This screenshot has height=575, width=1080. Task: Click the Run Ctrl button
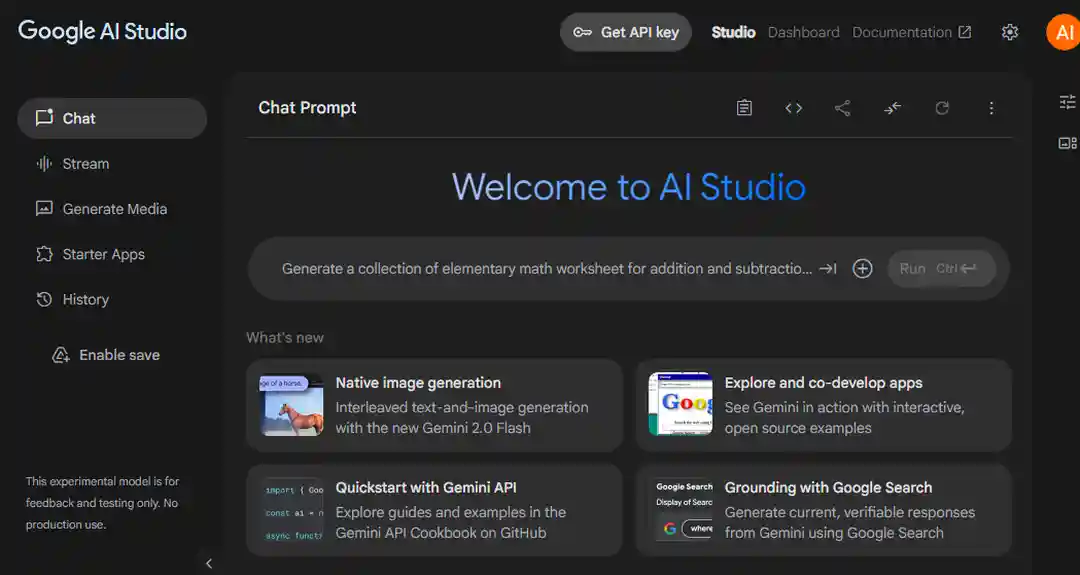pos(942,269)
